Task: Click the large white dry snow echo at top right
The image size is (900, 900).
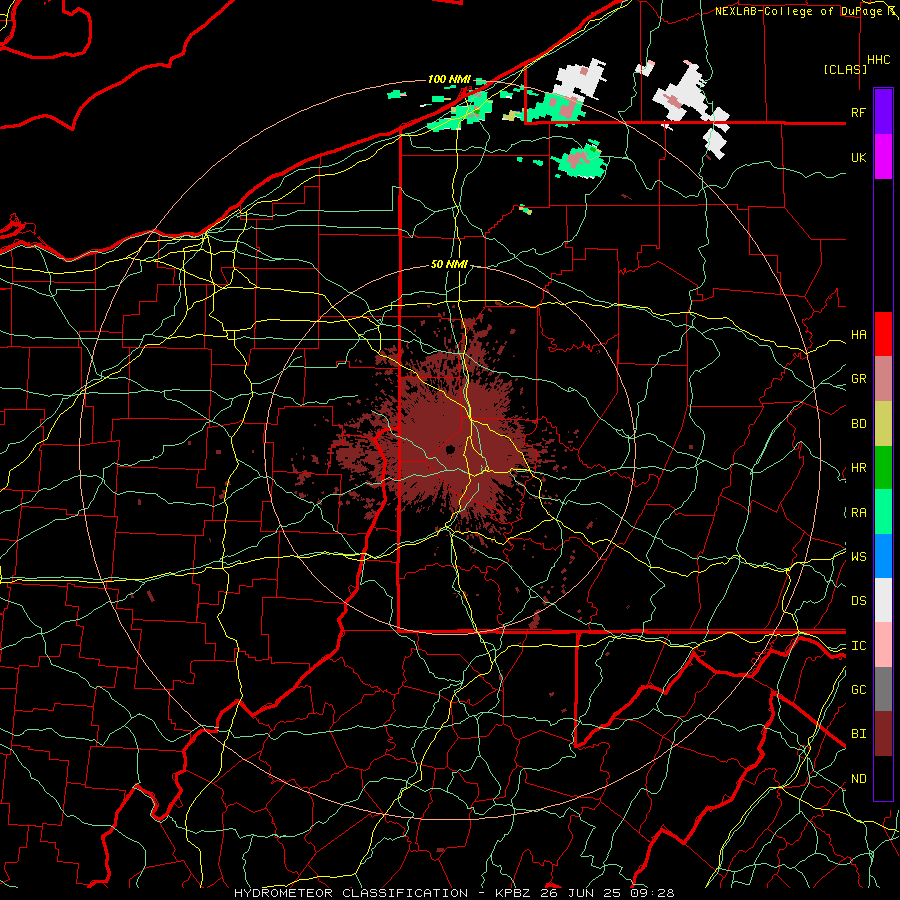Action: pos(691,93)
